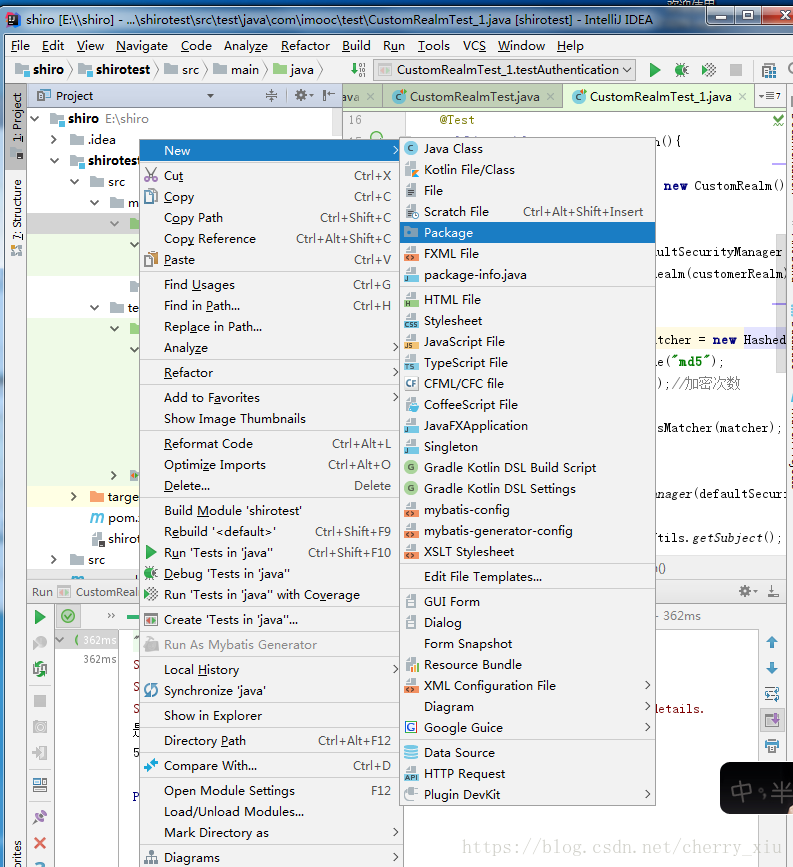Viewport: 793px width, 867px height.
Task: Close the CustomRealmTest_1.java tab
Action: click(x=743, y=97)
